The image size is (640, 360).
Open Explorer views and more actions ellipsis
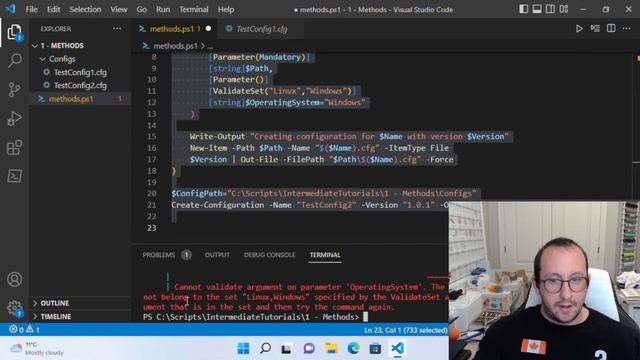point(117,29)
